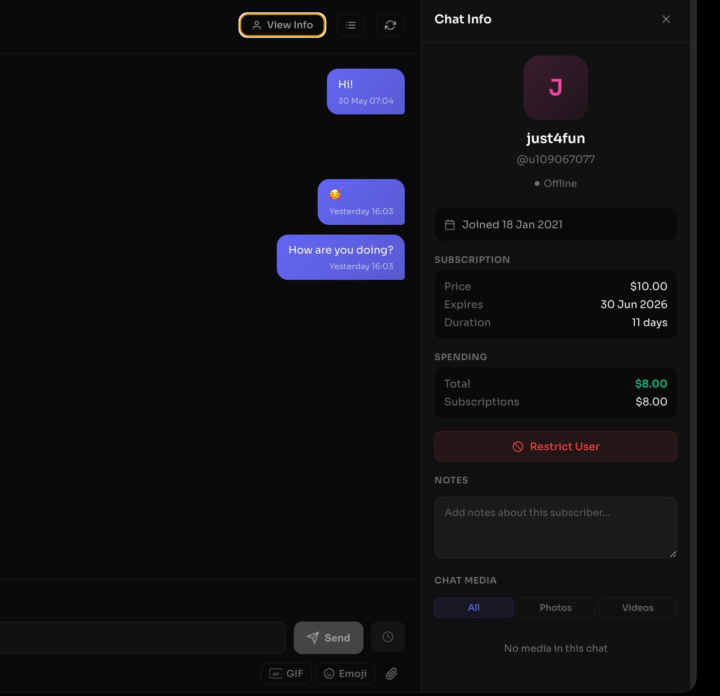Close the Chat Info panel

tap(666, 19)
